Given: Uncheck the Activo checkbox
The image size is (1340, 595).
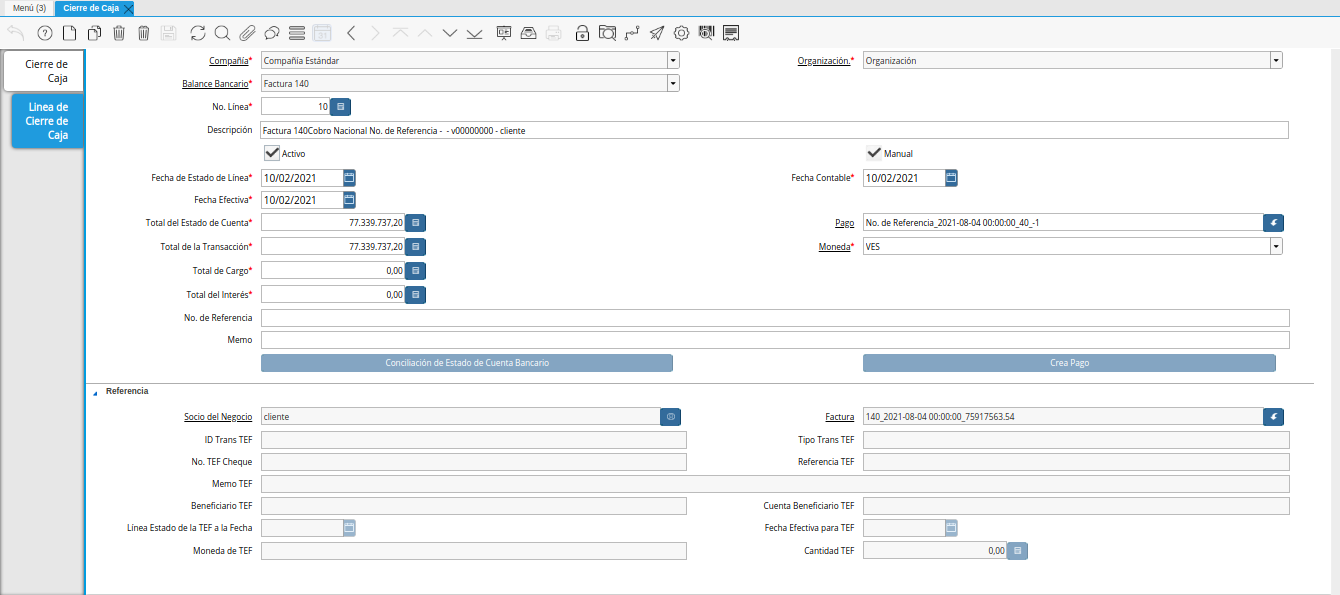Looking at the screenshot, I should 272,153.
